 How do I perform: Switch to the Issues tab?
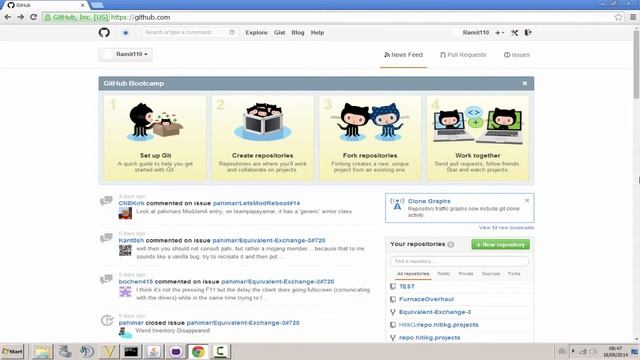[x=517, y=55]
